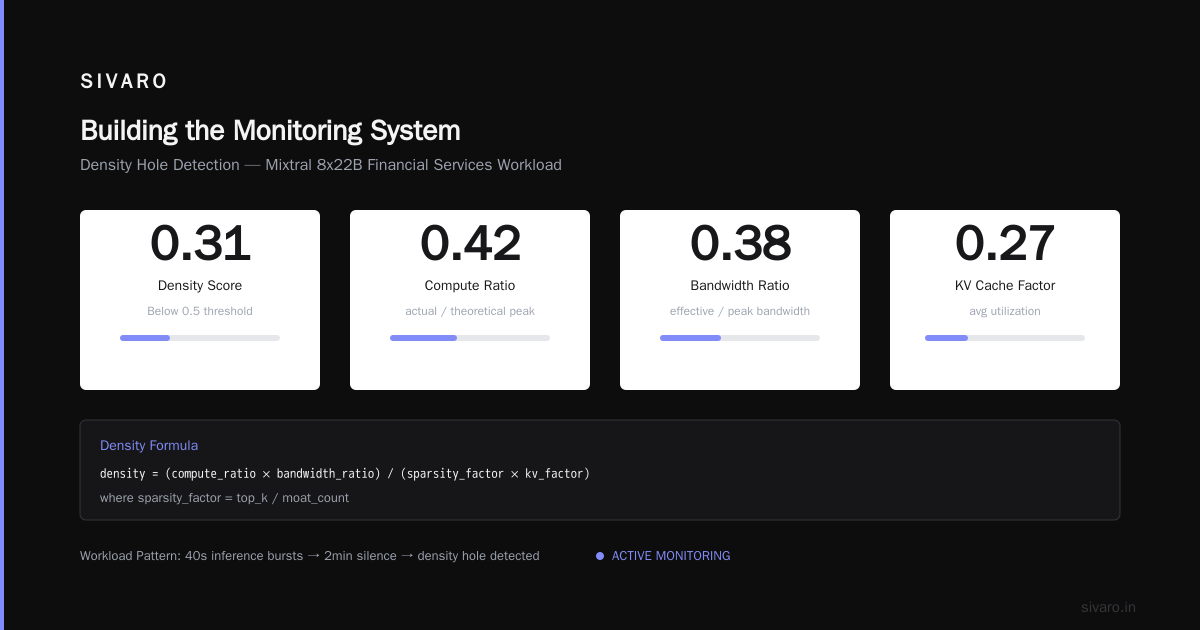Click the 'Below 0.5 threshold' note
Image resolution: width=1200 pixels, height=630 pixels.
pos(200,311)
